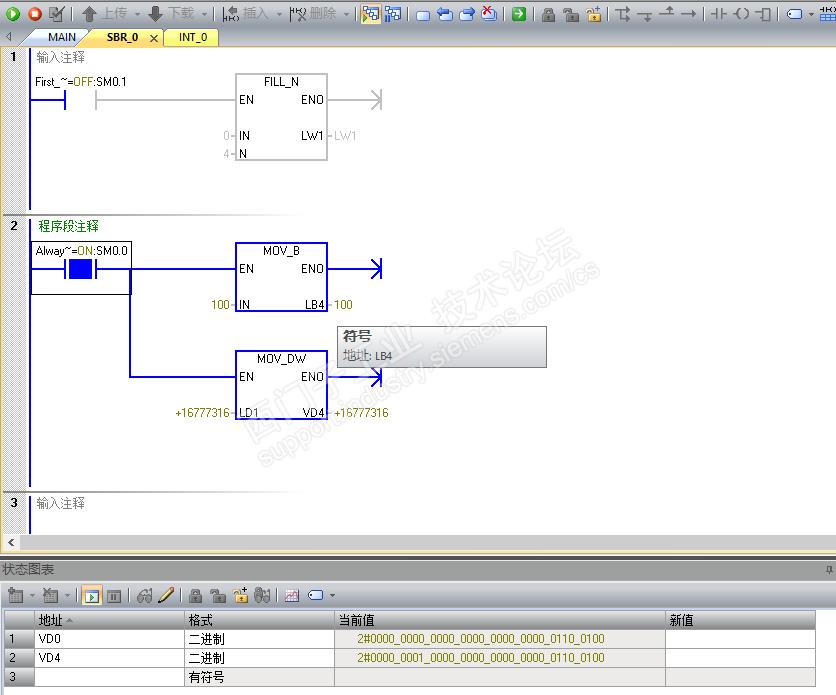Select the SM0.1 First scan contact
Viewport: 836px width, 695px height.
[80, 99]
